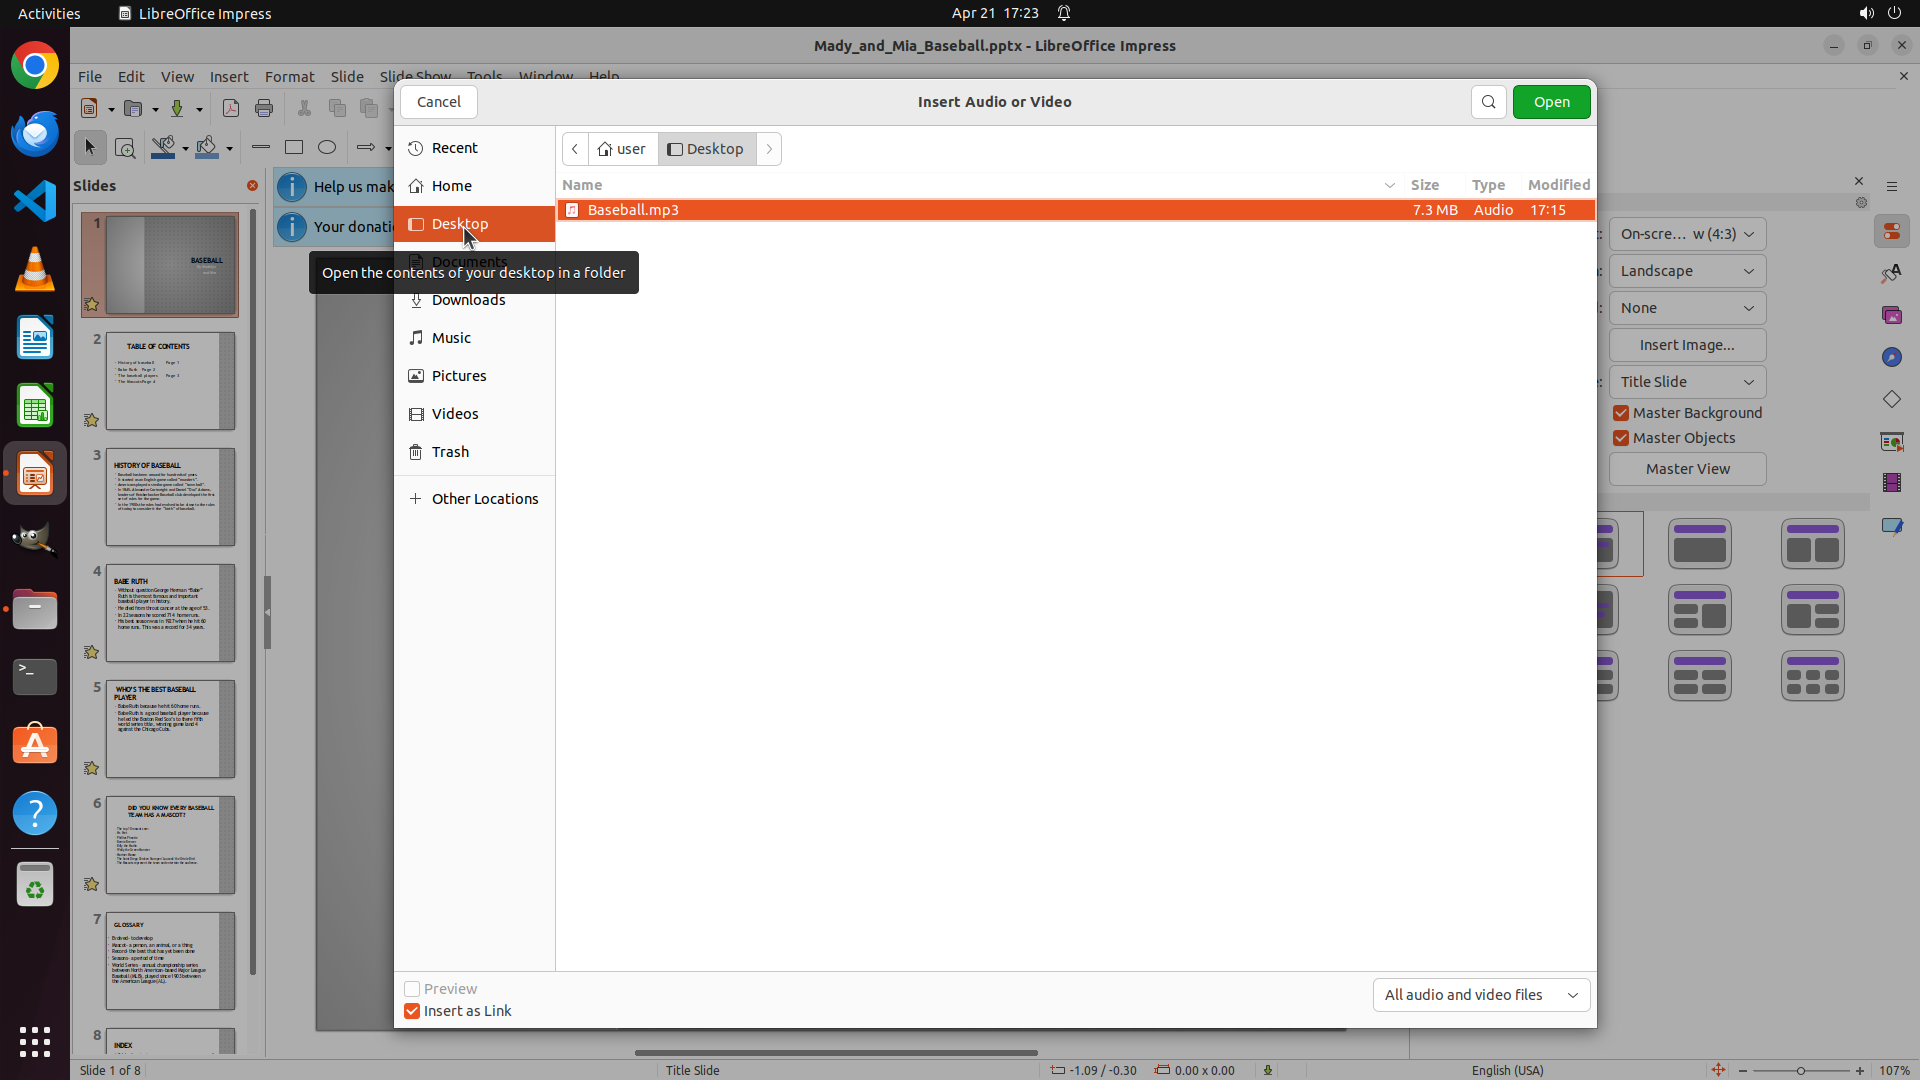Open the sidebar Navigator compass icon
This screenshot has height=1080, width=1920.
[1891, 357]
